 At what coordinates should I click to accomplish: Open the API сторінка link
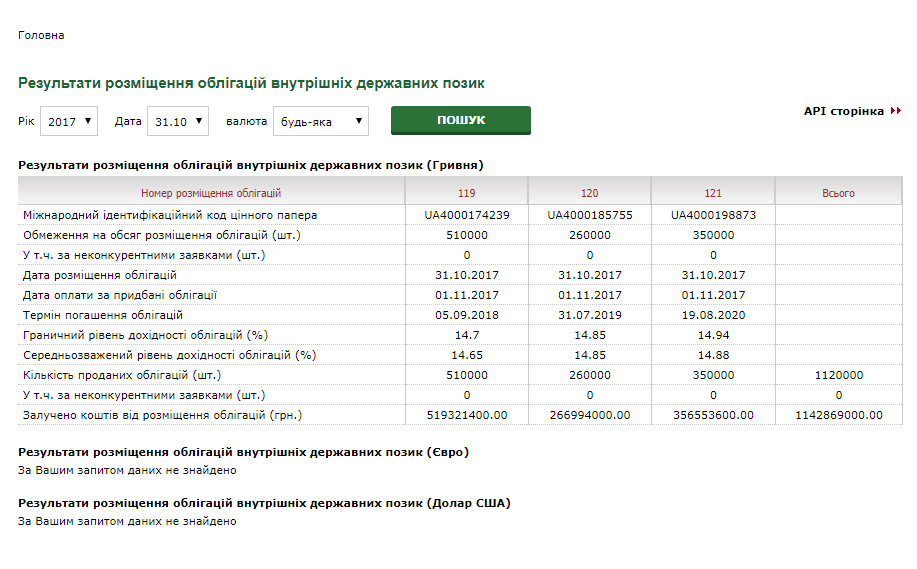[x=843, y=111]
